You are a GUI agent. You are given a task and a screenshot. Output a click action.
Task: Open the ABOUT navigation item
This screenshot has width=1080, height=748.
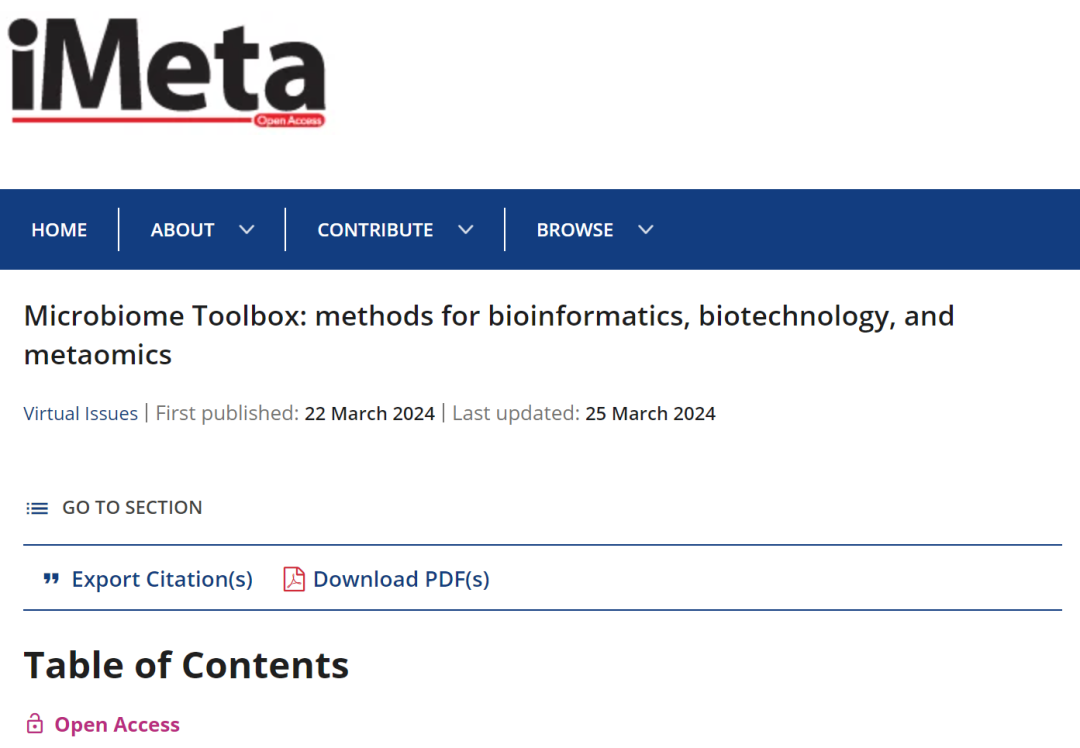click(x=182, y=229)
